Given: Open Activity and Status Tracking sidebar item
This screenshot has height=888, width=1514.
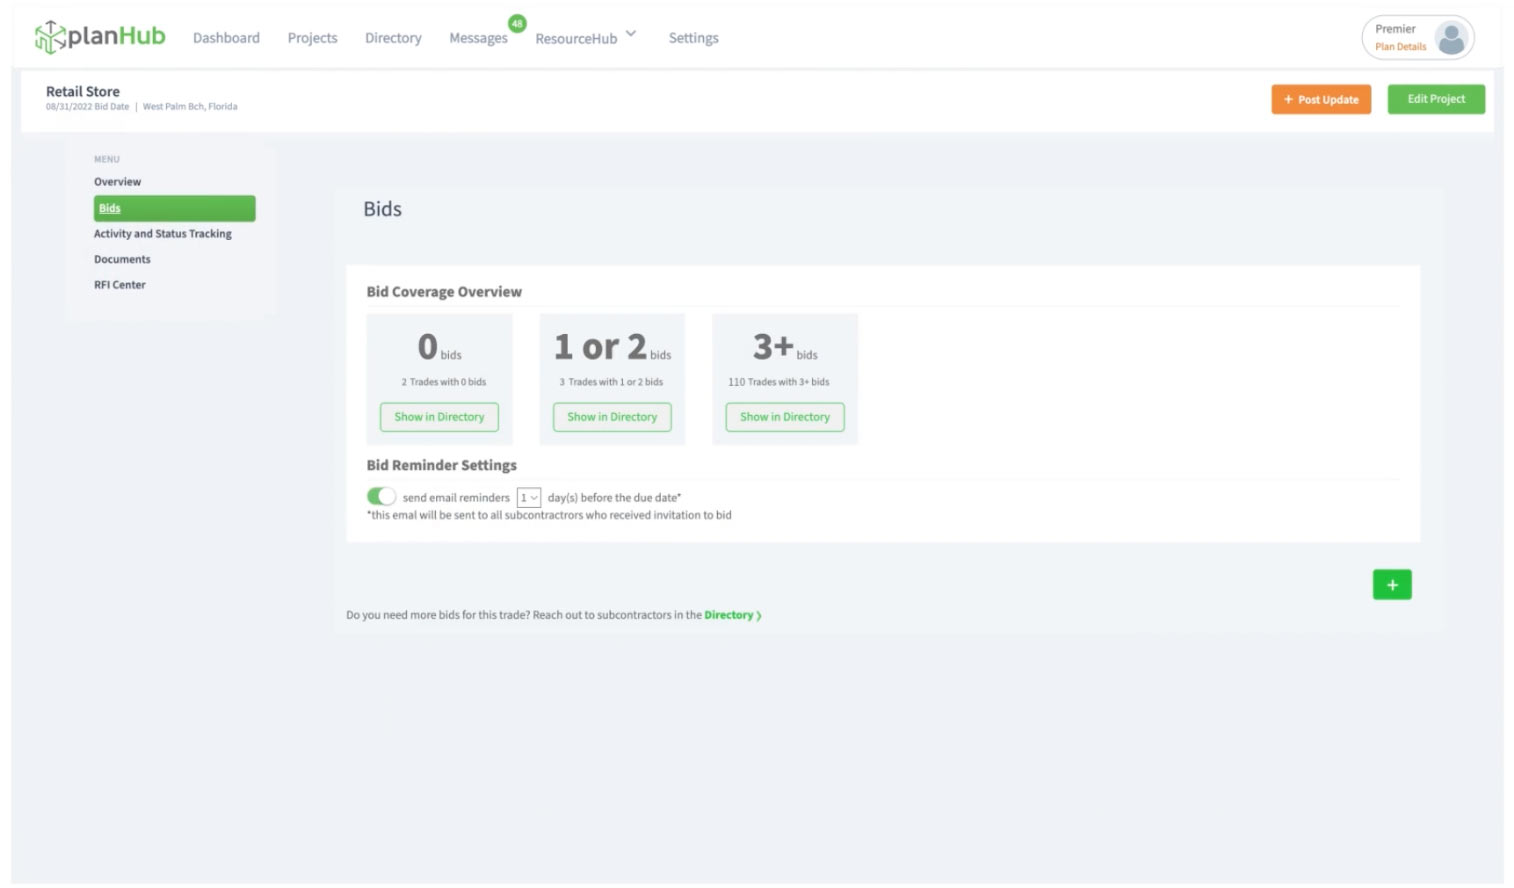Looking at the screenshot, I should pos(162,233).
